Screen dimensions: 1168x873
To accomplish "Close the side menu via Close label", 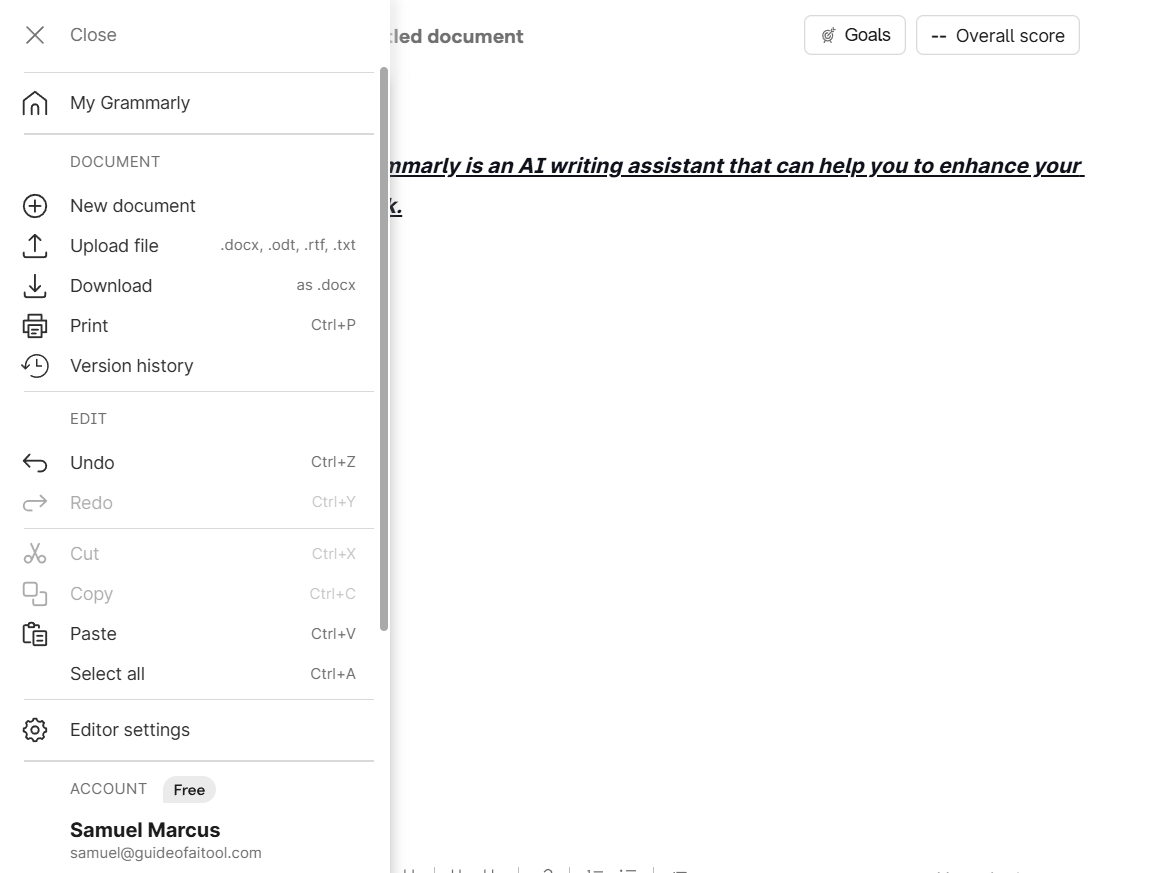I will pos(93,35).
